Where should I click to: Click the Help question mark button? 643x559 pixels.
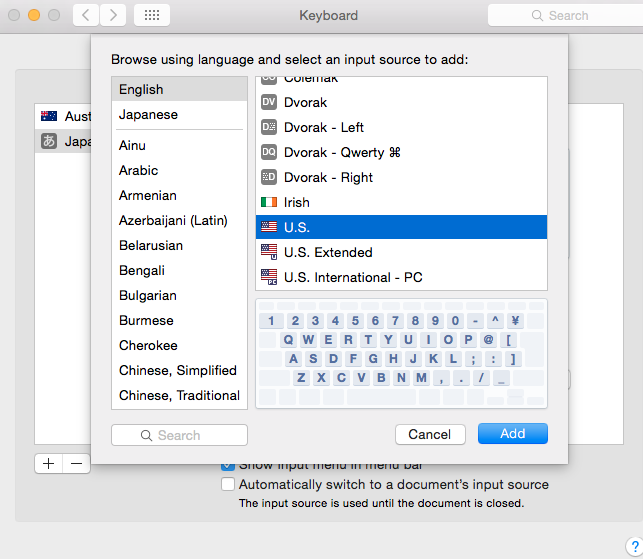click(635, 546)
